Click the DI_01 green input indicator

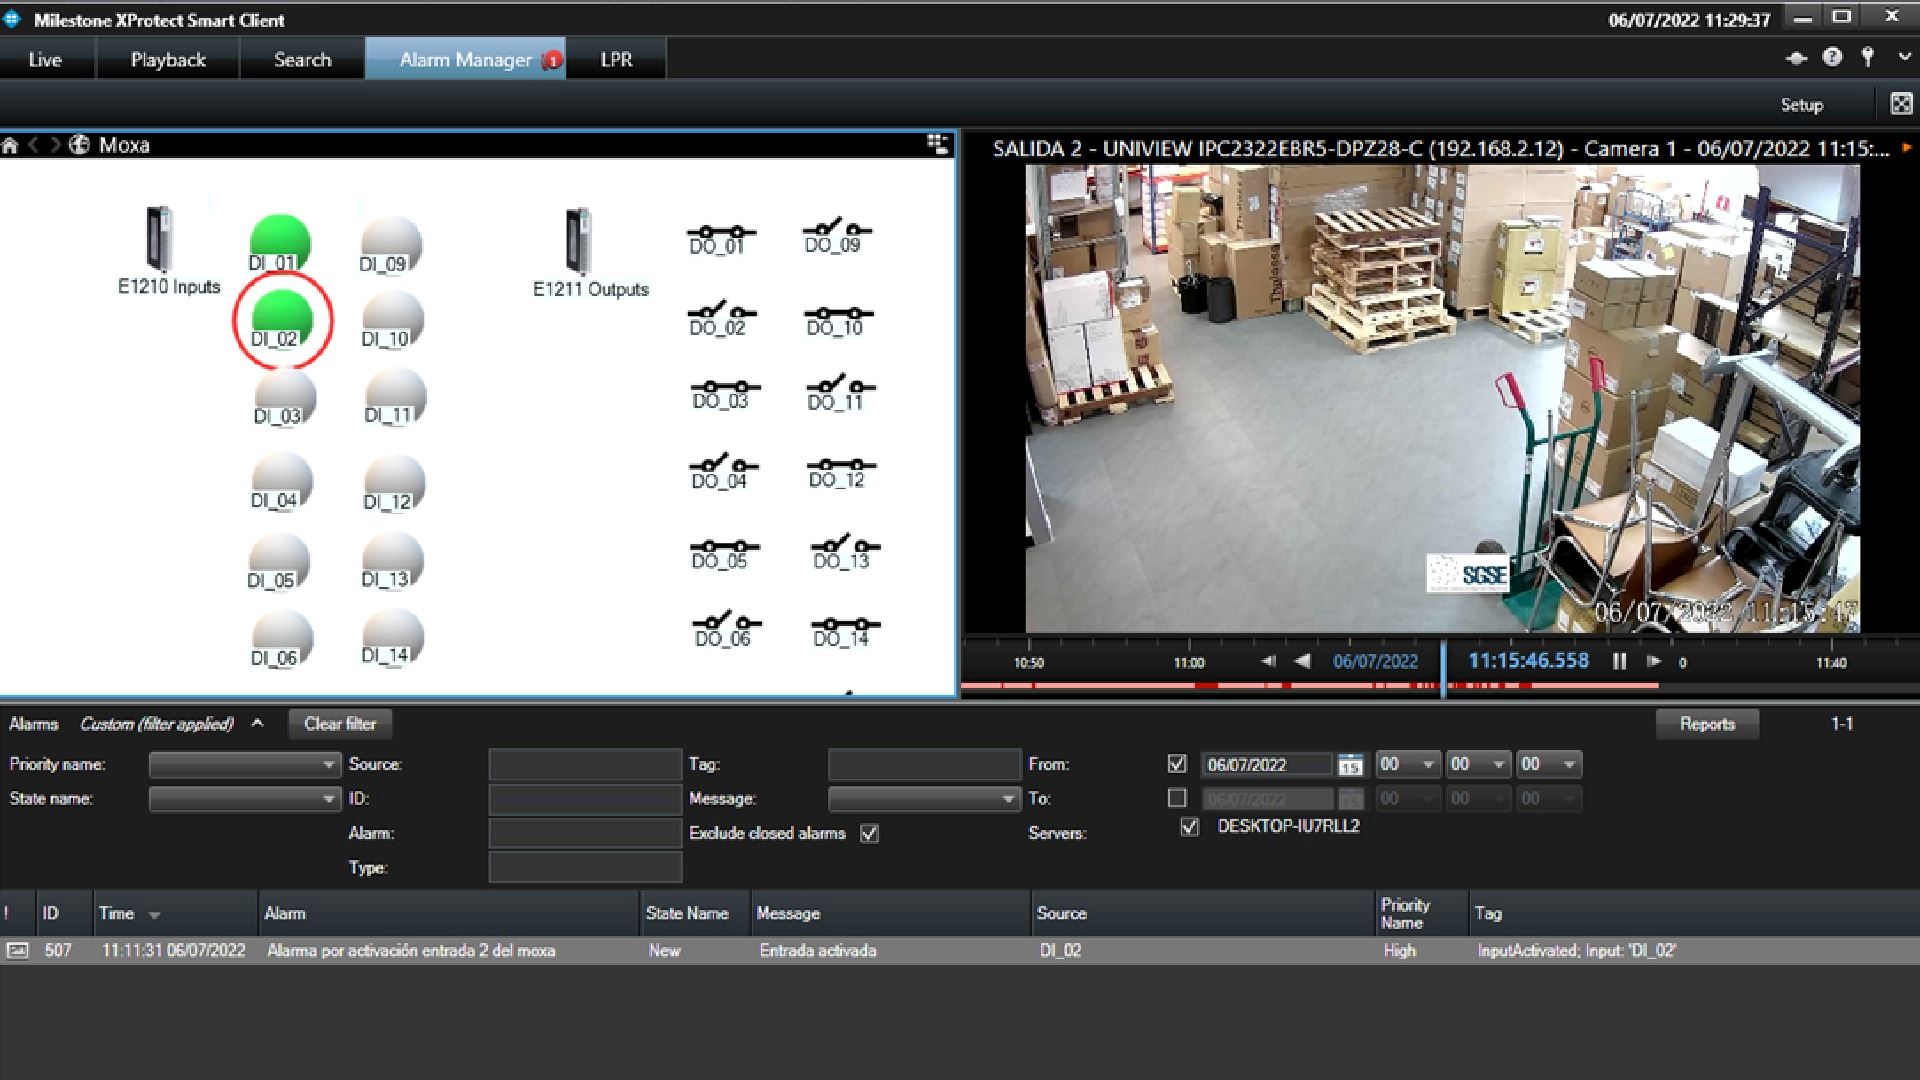pyautogui.click(x=280, y=243)
